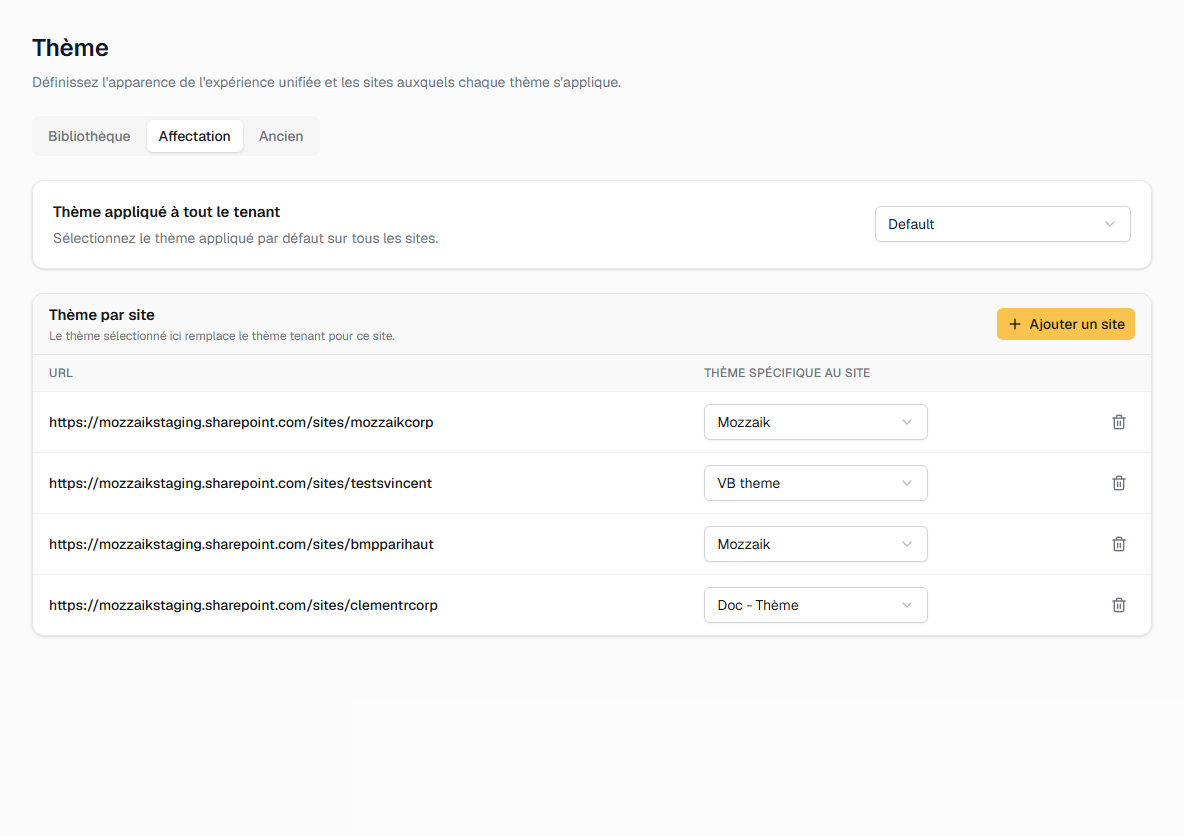The width and height of the screenshot is (1184, 836).
Task: Delete the testsvincent site row
Action: 1118,483
